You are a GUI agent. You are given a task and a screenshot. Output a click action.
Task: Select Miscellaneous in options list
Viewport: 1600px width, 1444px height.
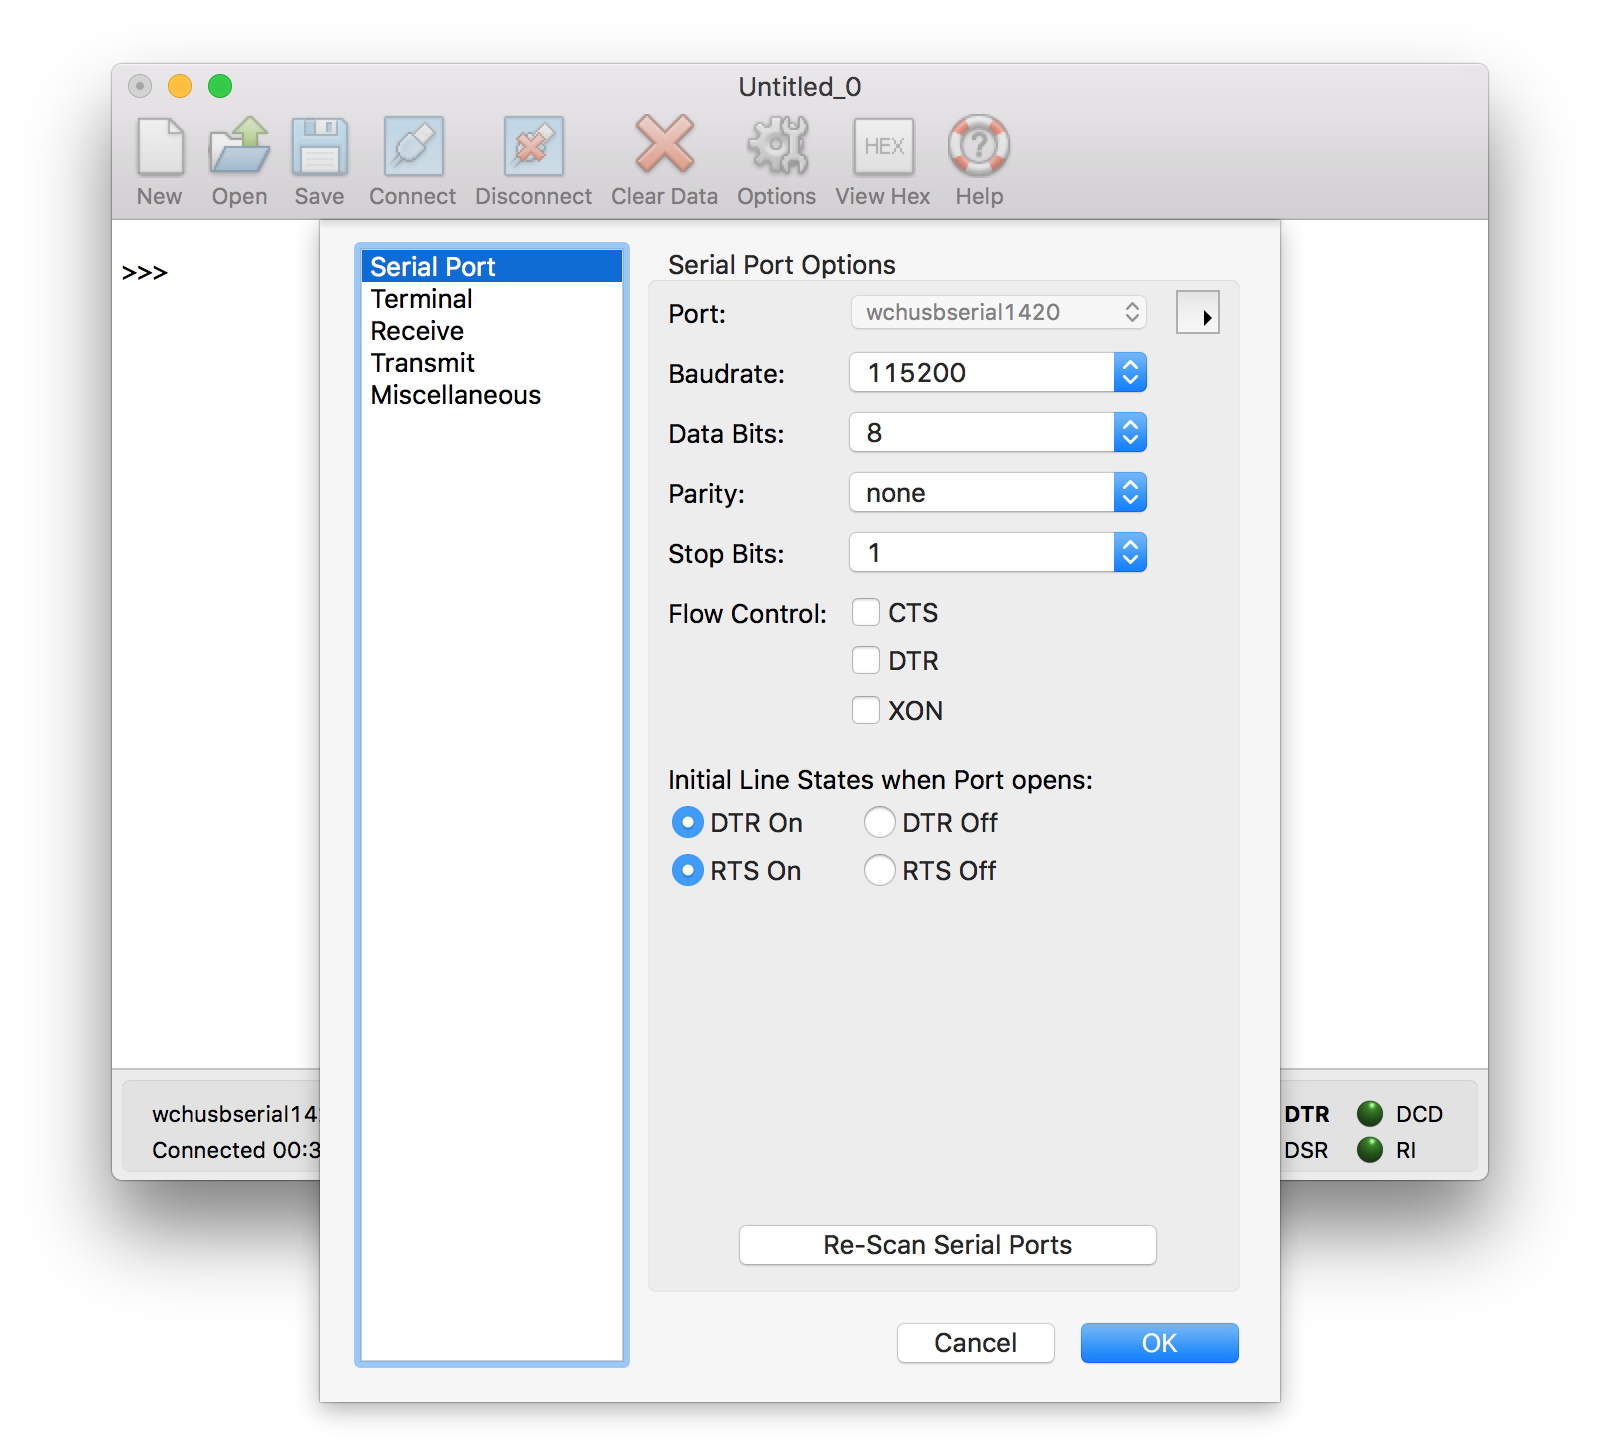[x=491, y=395]
